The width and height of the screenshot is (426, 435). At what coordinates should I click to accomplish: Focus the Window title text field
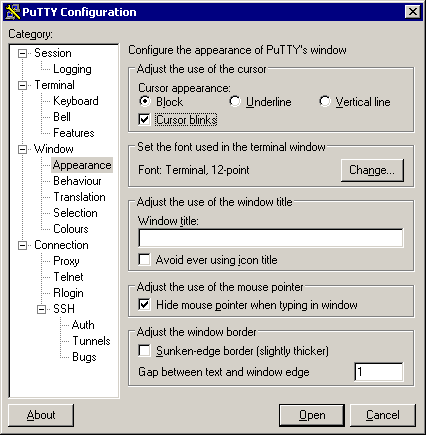point(271,238)
